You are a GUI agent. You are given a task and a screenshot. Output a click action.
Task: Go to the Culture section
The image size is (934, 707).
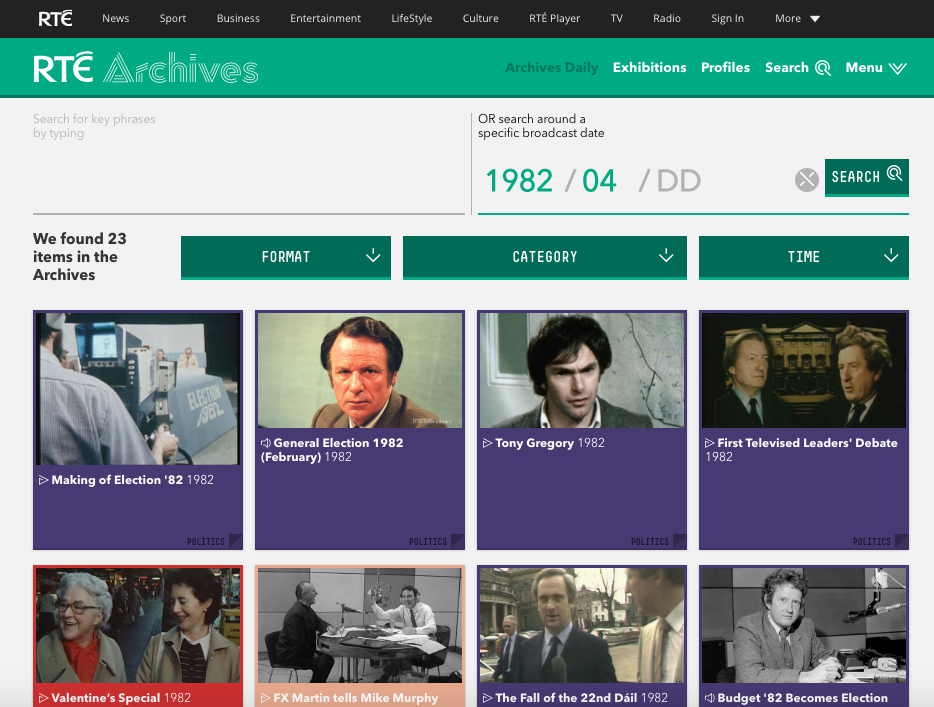(481, 18)
